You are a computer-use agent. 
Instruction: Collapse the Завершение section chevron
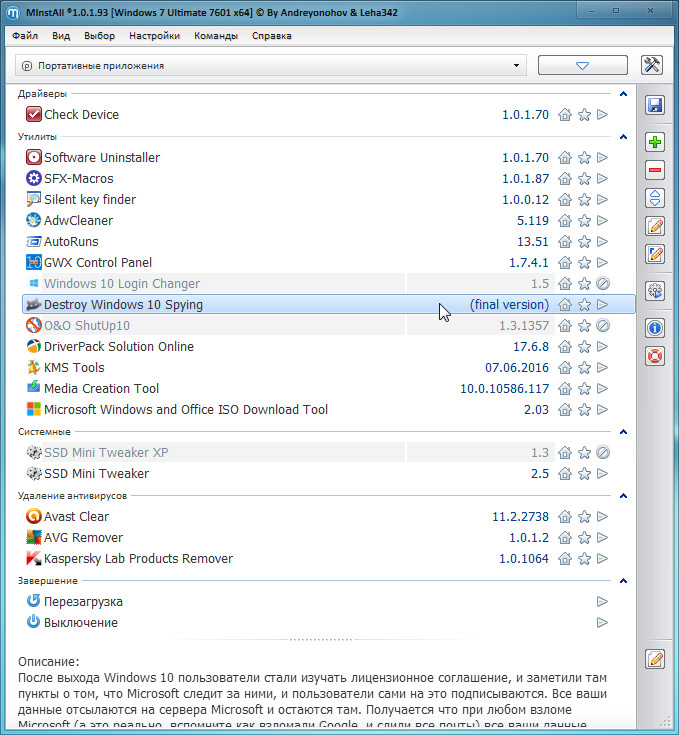(x=623, y=581)
